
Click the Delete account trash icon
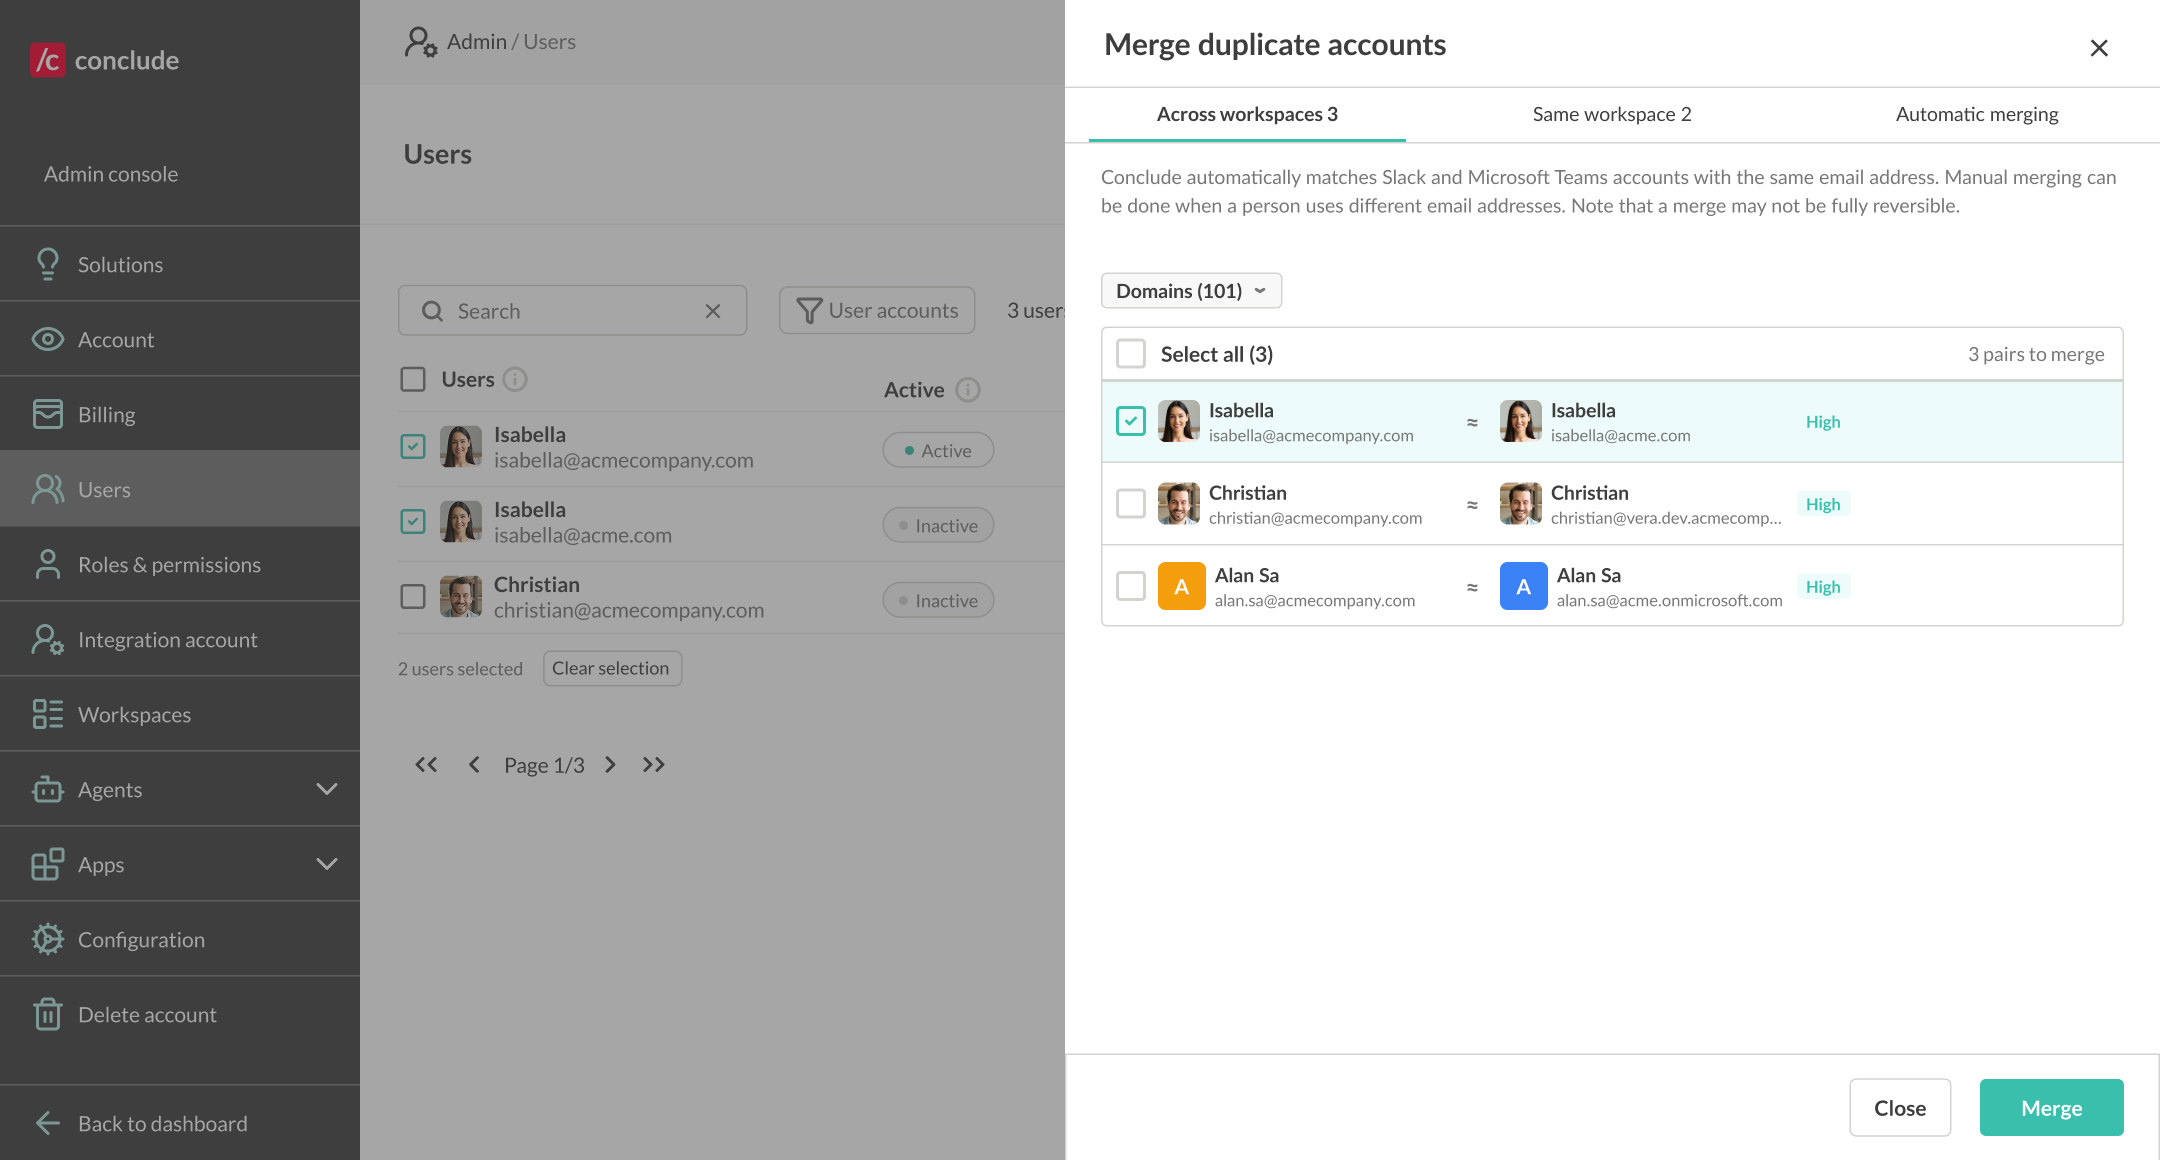coord(47,1014)
